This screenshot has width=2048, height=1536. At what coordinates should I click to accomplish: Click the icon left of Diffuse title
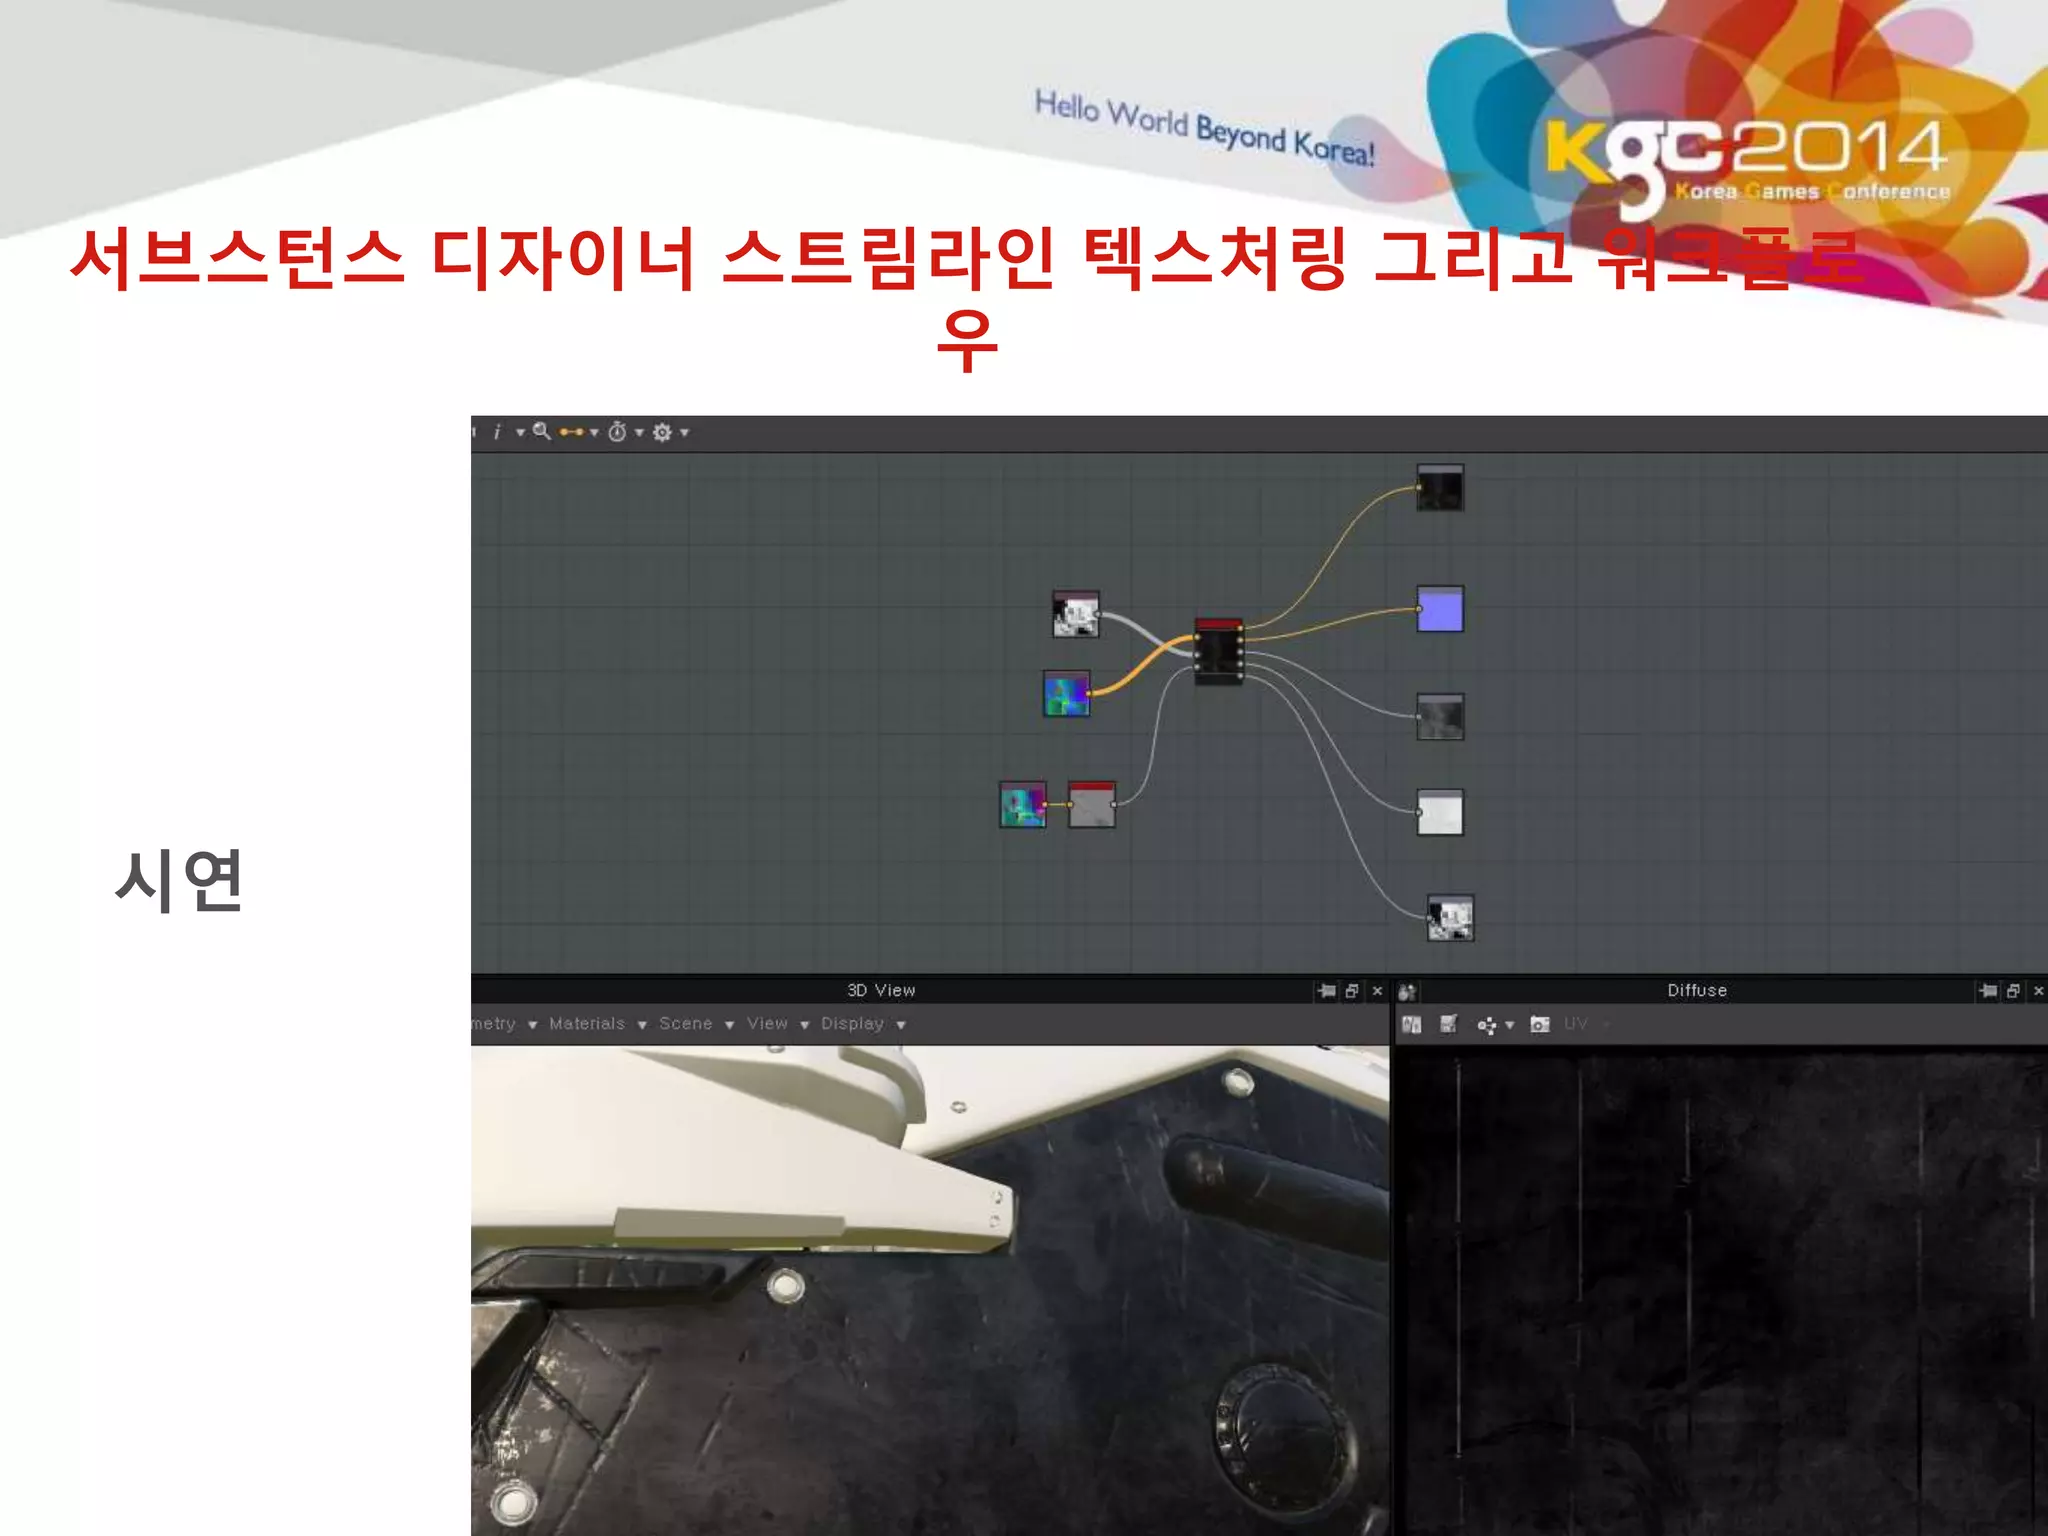click(1407, 992)
